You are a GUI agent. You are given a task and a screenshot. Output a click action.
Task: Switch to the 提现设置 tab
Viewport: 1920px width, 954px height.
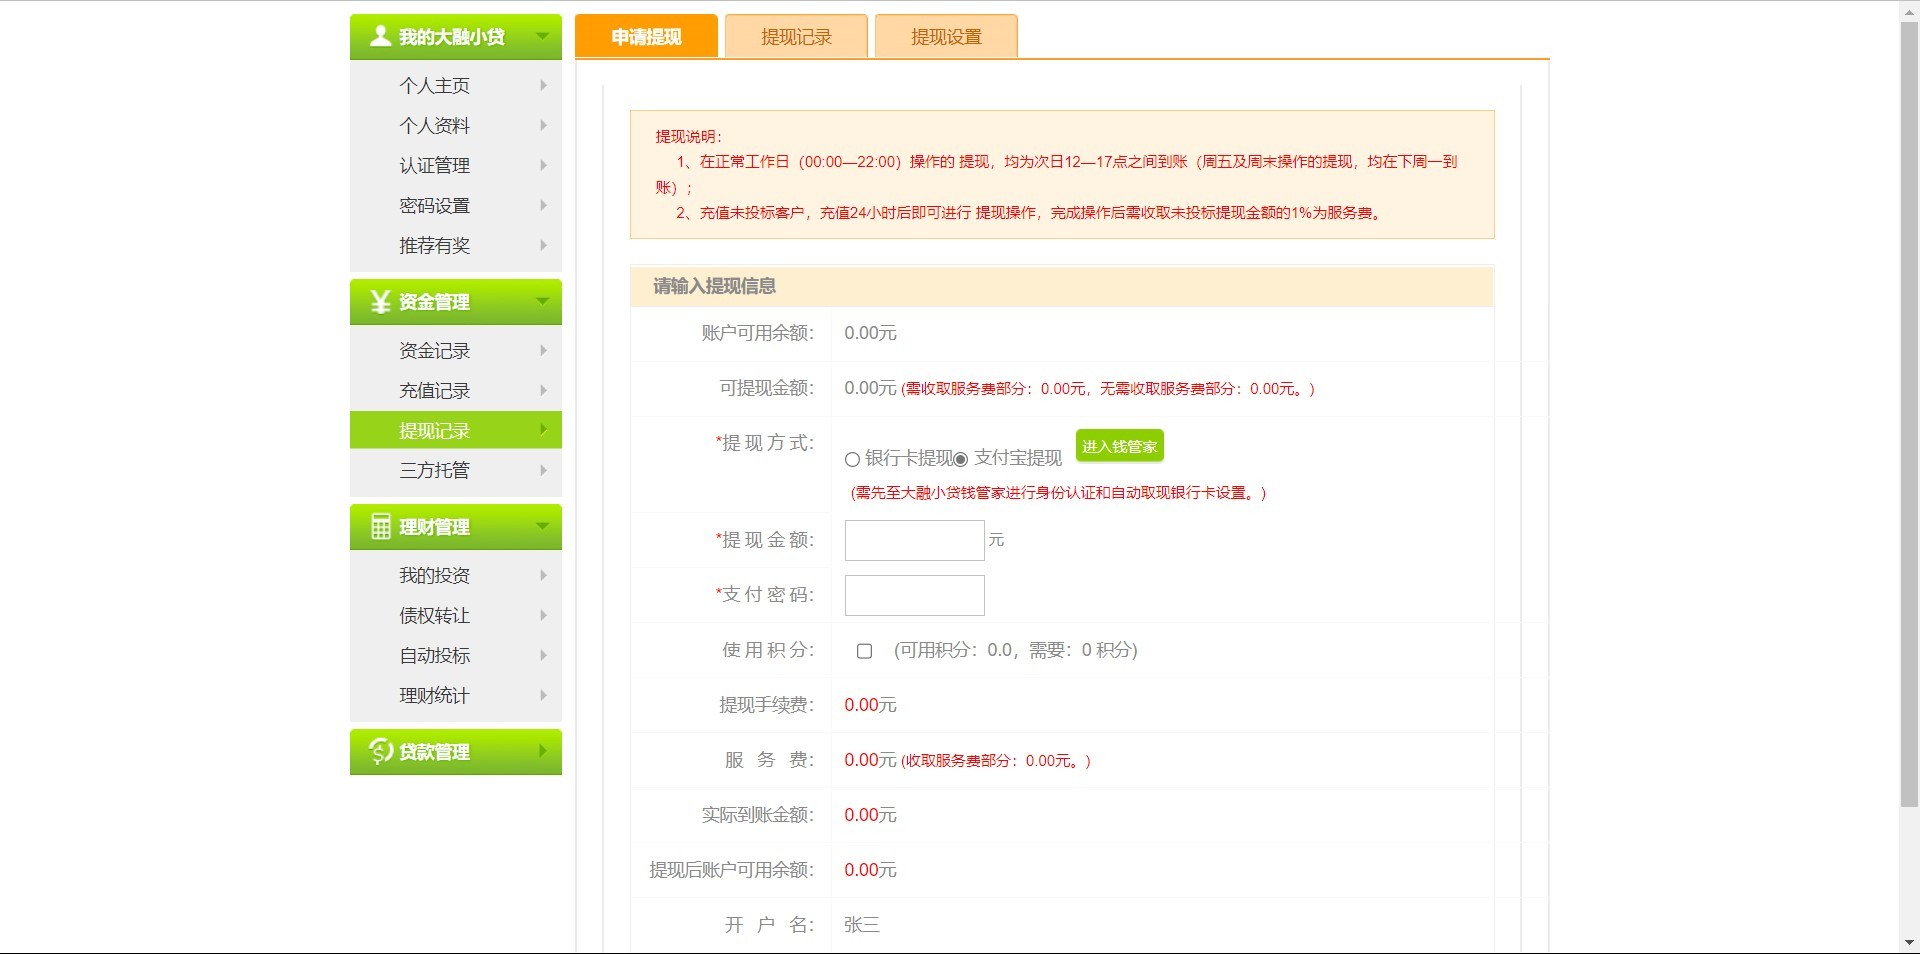pyautogui.click(x=946, y=36)
